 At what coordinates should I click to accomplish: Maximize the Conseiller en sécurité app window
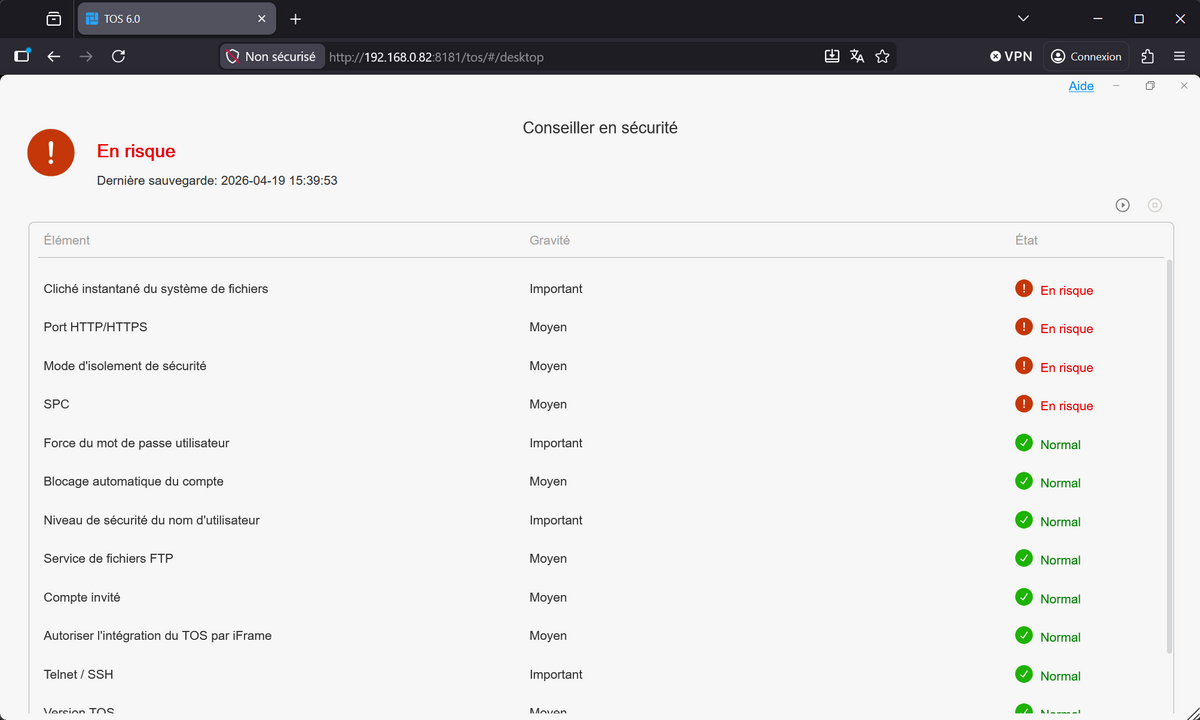tap(1150, 86)
